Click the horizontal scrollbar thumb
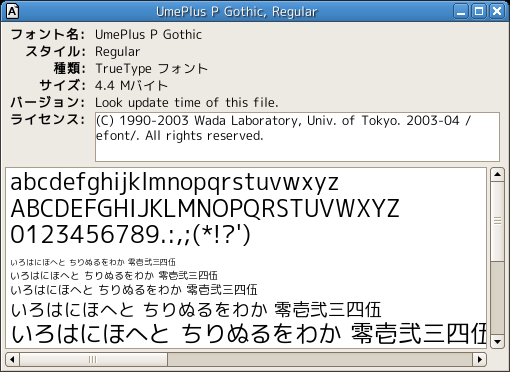Viewport: 510px width, 372px height. 93,359
